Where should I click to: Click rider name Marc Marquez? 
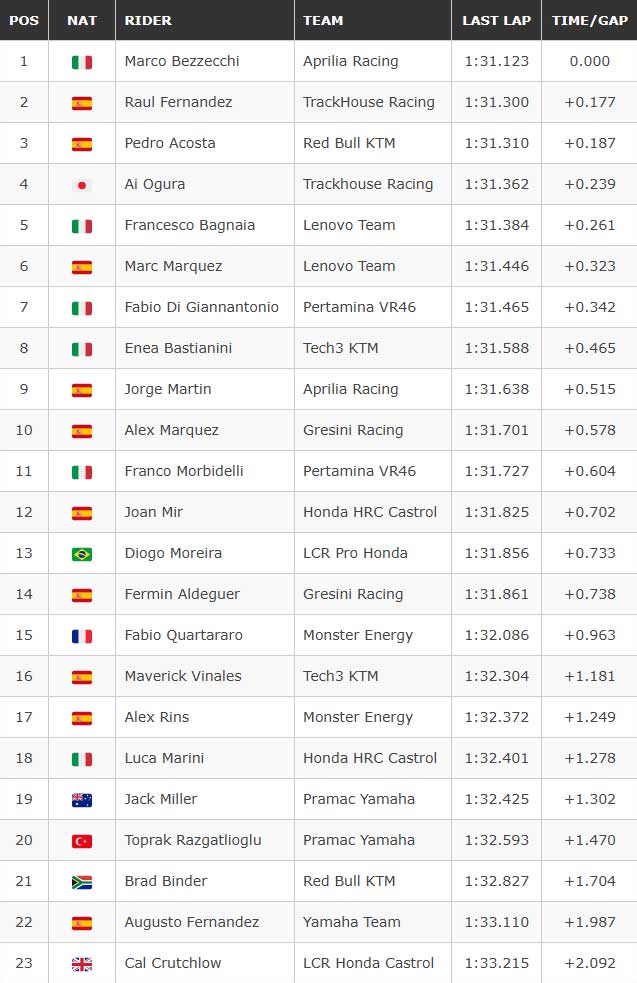(x=173, y=266)
